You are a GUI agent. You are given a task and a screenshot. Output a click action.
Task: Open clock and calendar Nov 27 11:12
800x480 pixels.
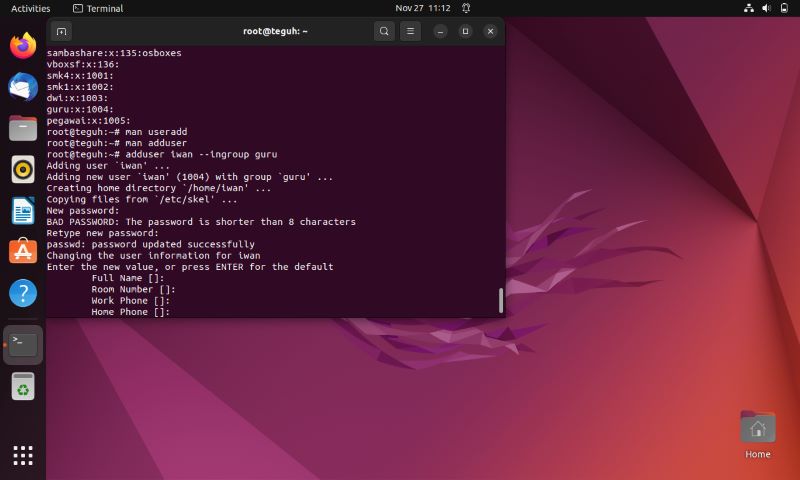[x=423, y=8]
